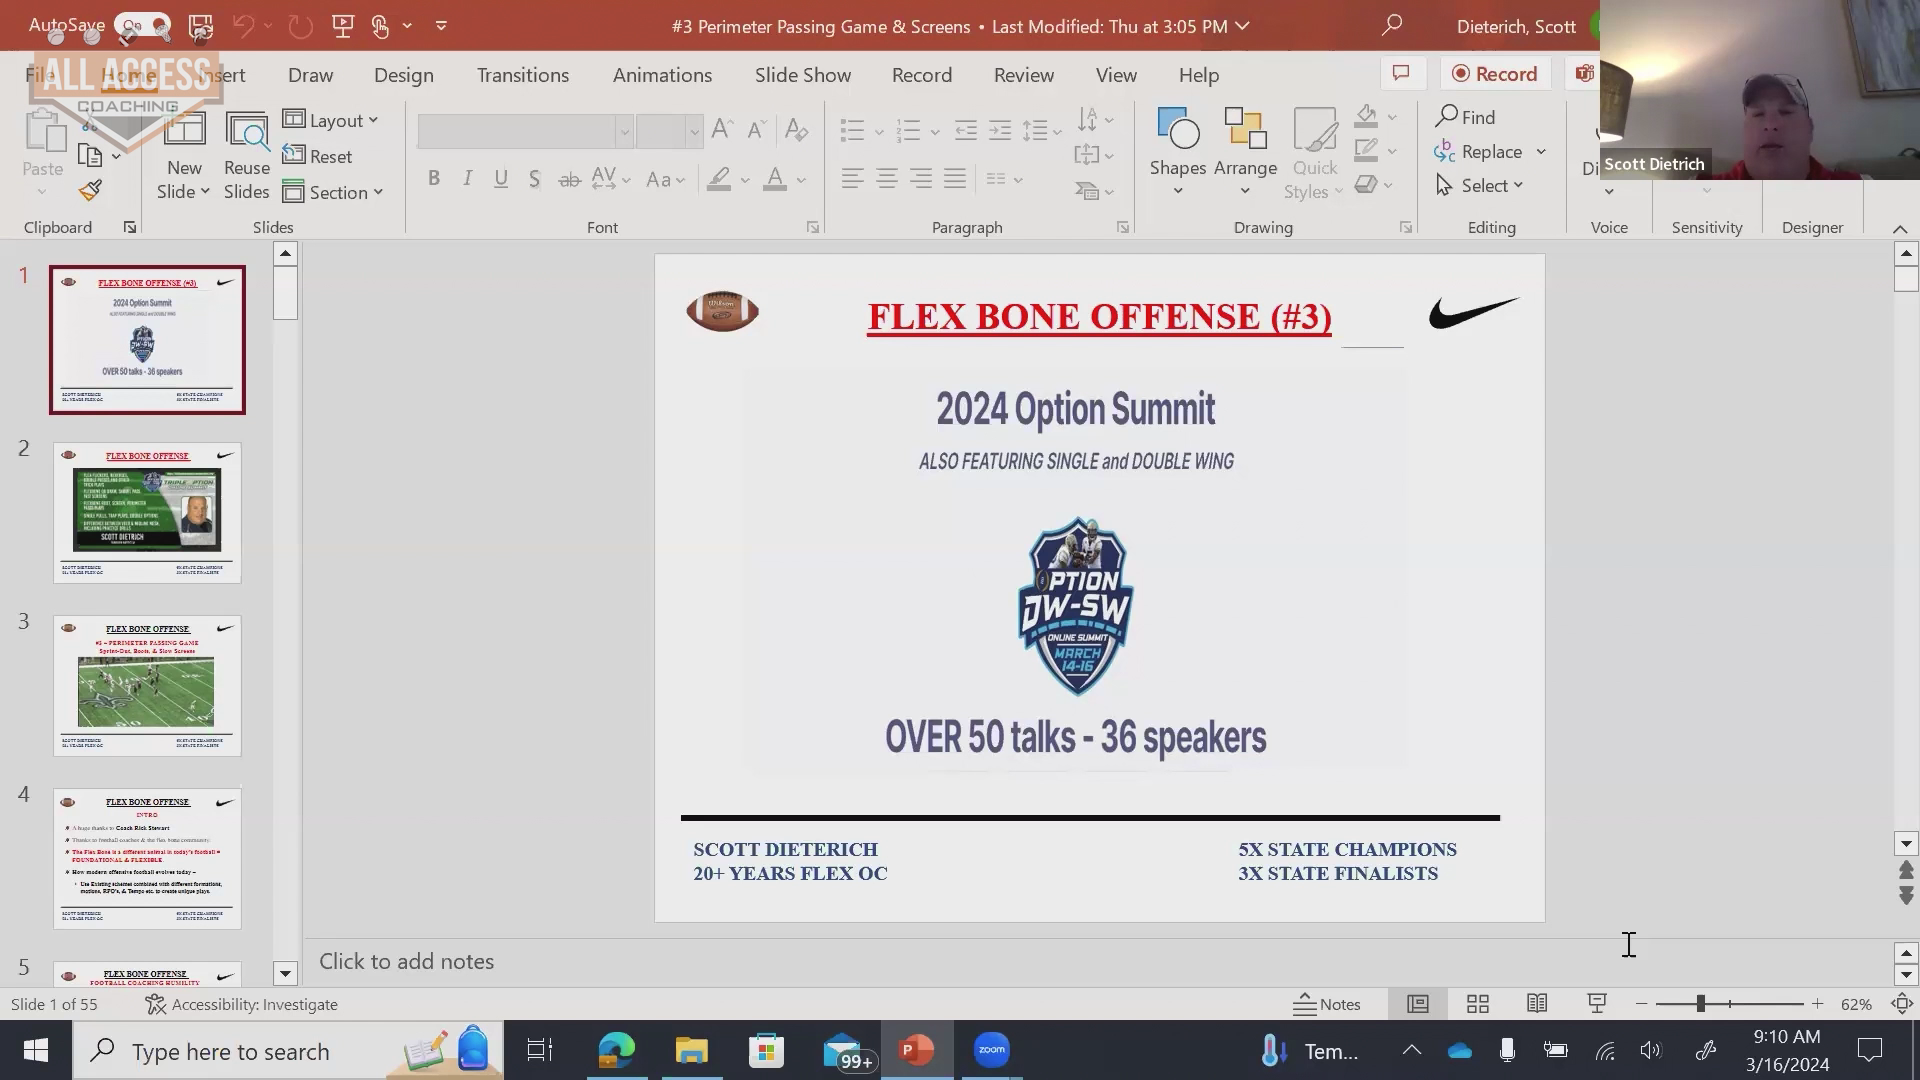Expand Select dropdown in Editing
Image resolution: width=1920 pixels, height=1080 pixels.
[x=1480, y=186]
